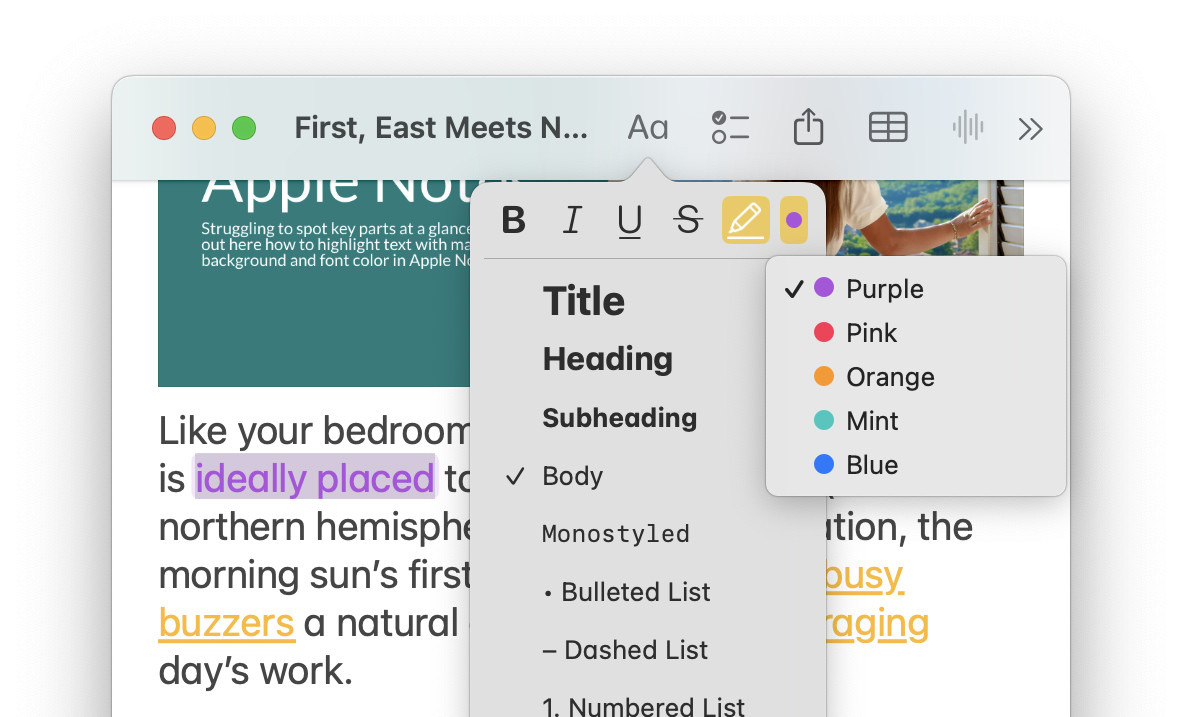Click the orange underlined 'buzzers' text
This screenshot has width=1182, height=717.
click(x=226, y=624)
